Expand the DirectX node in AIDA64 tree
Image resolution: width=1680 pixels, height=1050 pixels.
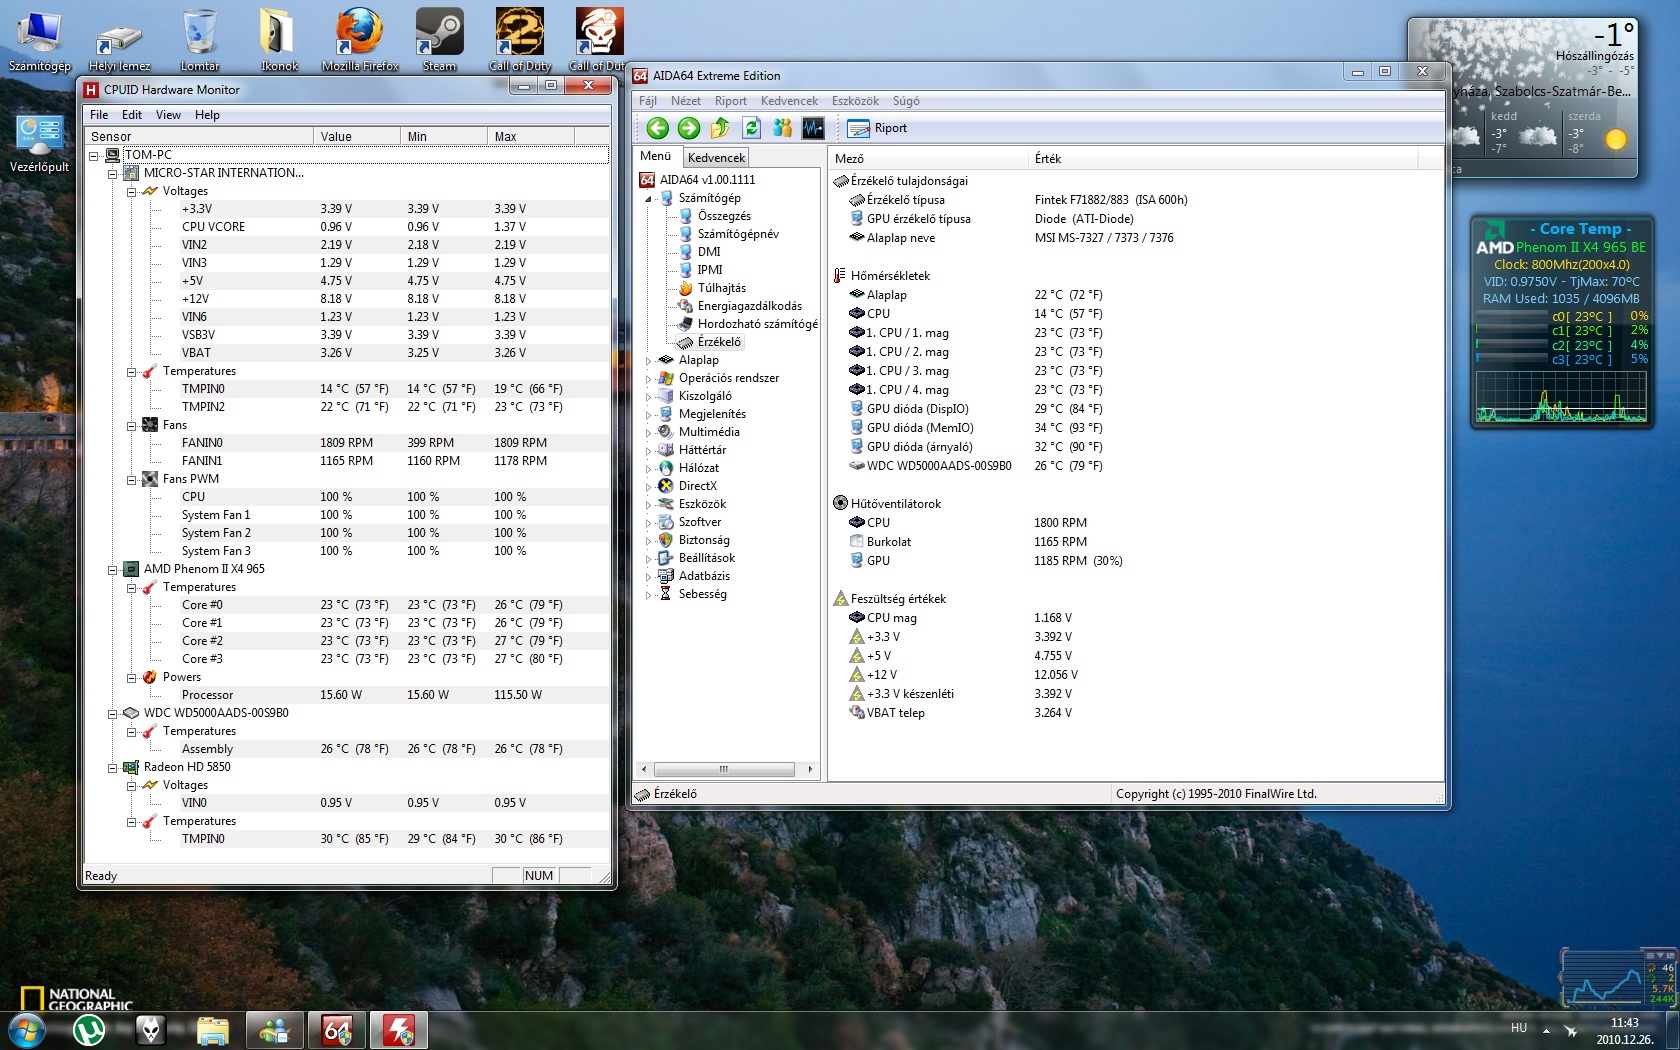tap(648, 487)
